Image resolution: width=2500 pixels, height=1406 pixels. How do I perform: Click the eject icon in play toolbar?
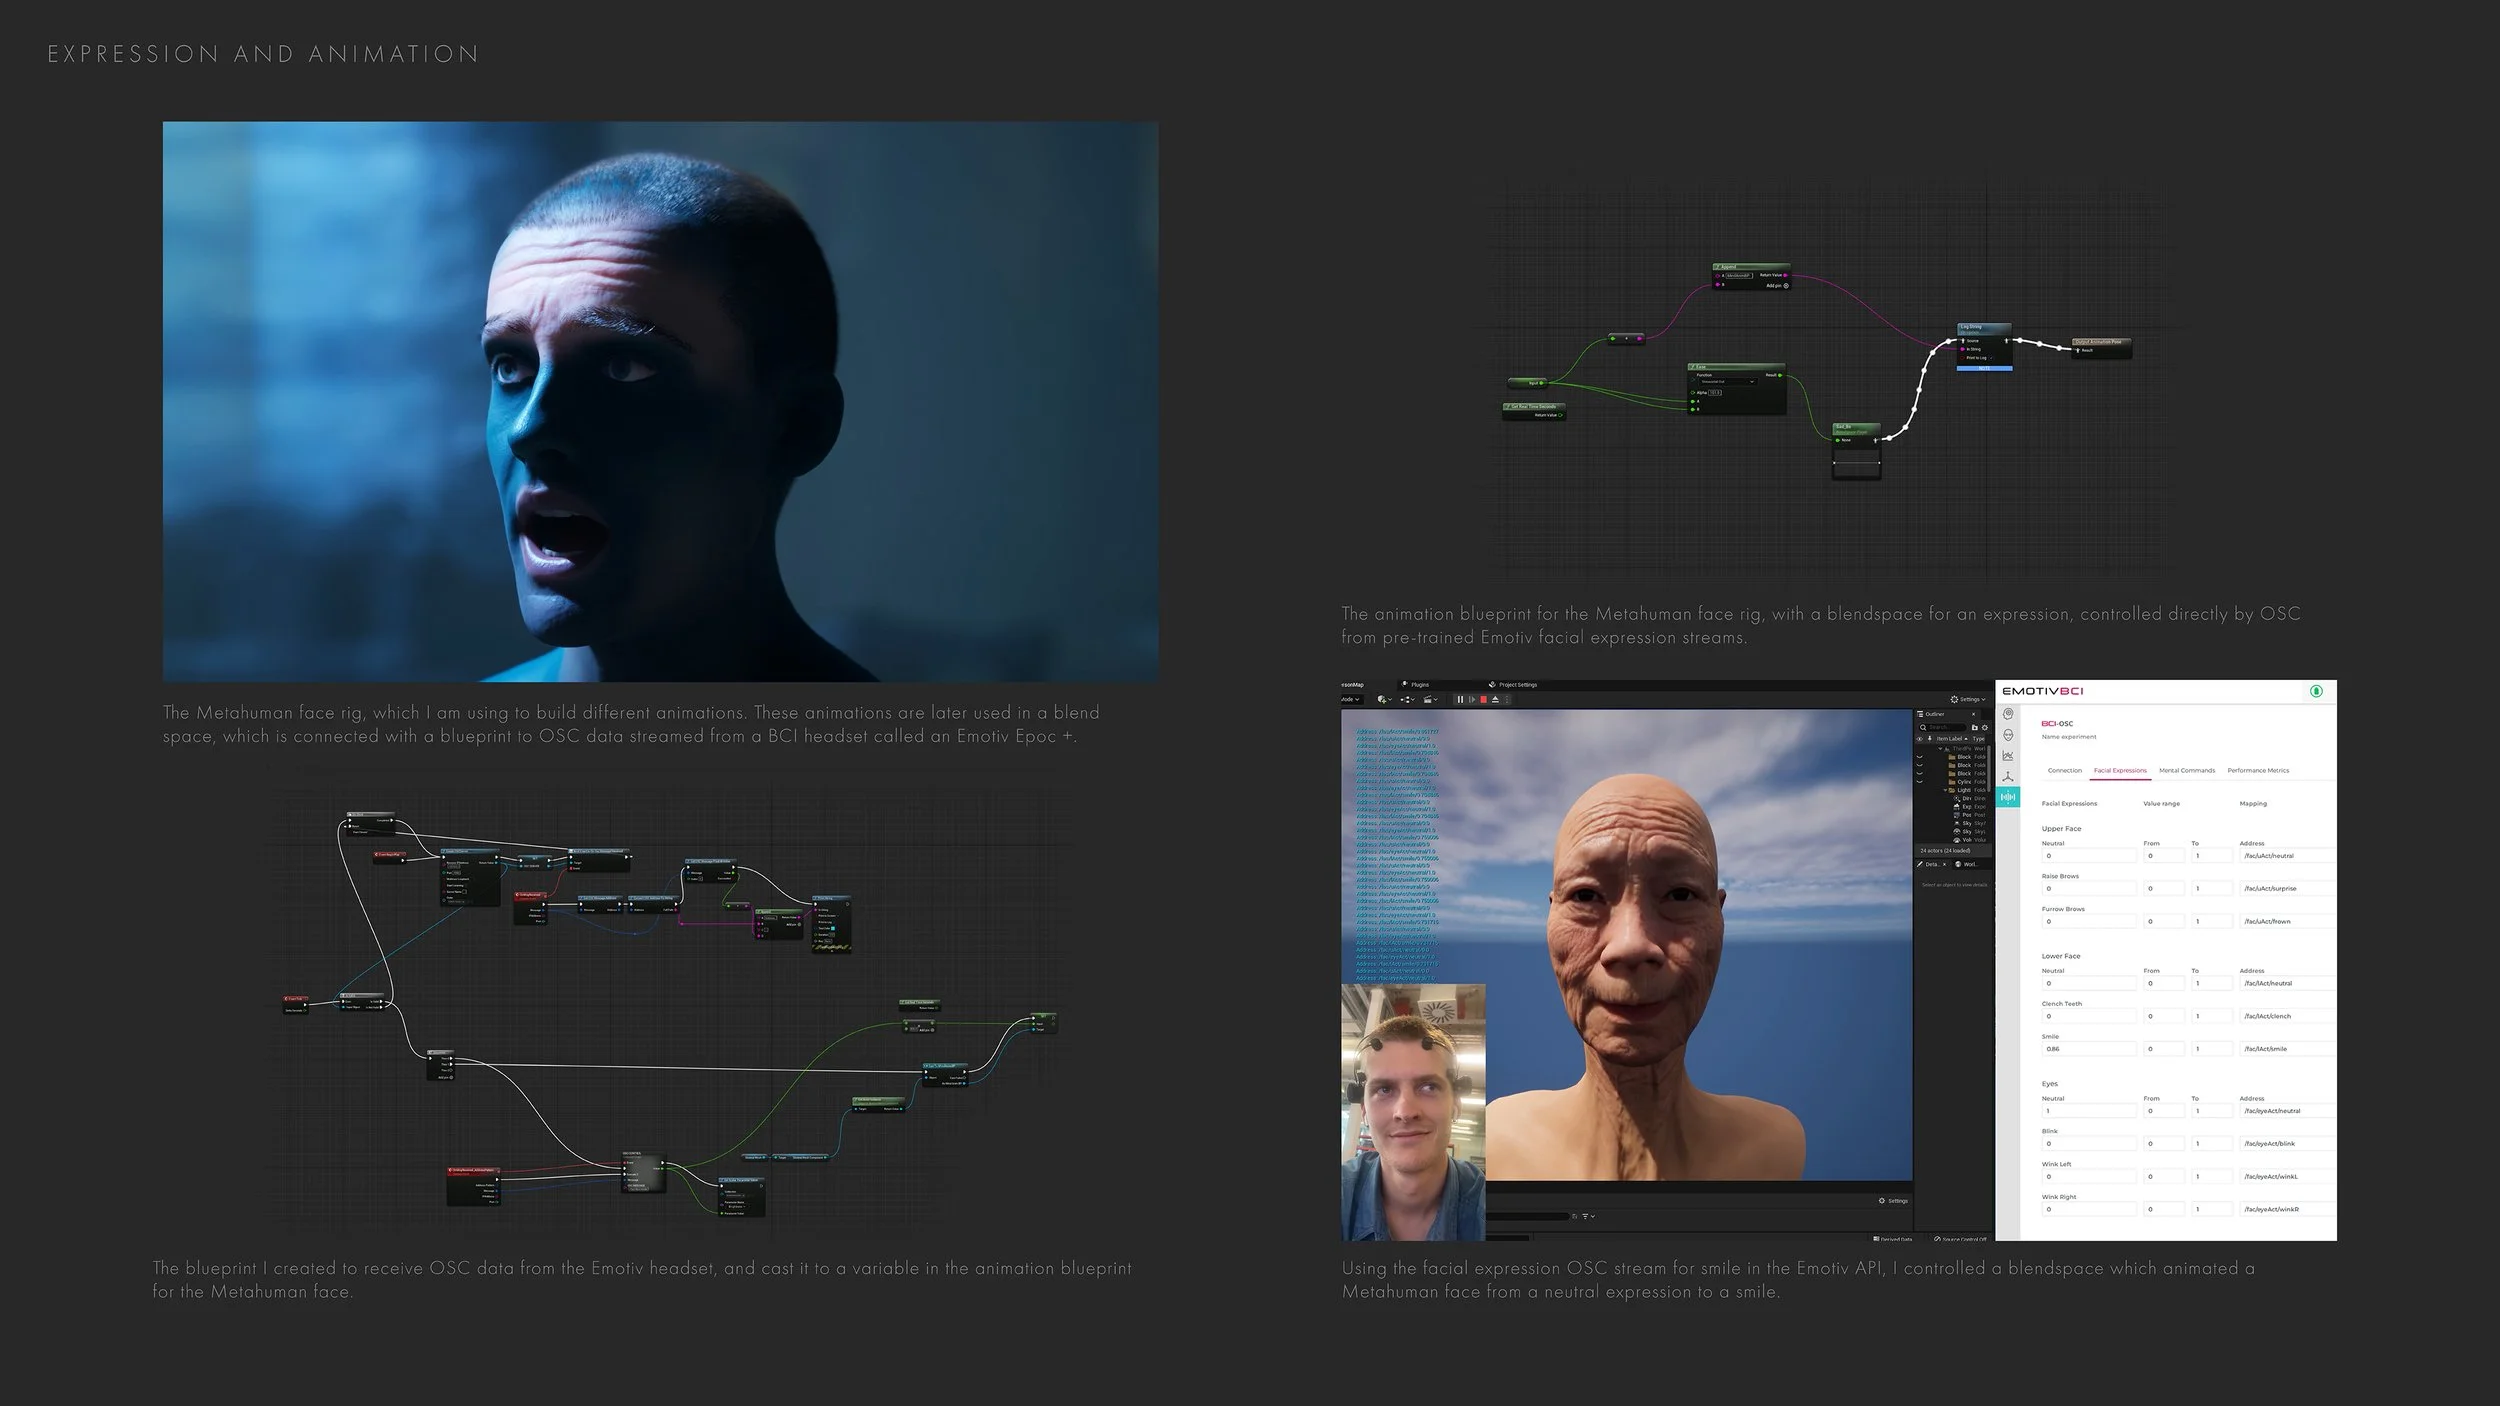tap(1495, 699)
